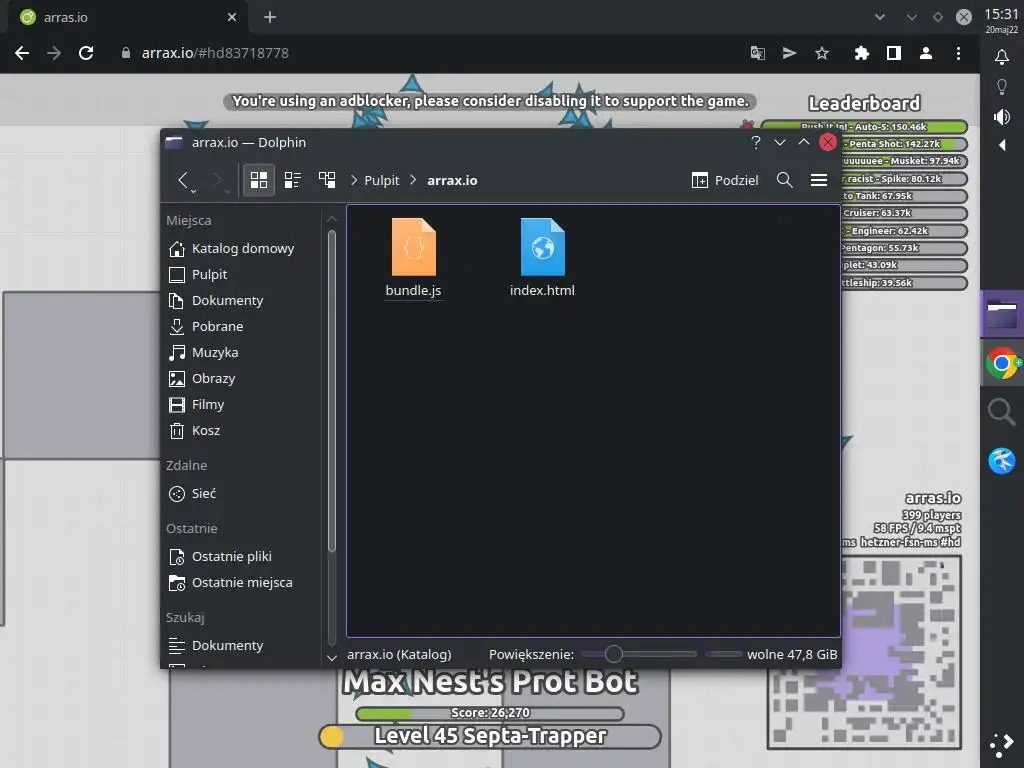Open Dolphin search magnifier

click(x=784, y=180)
